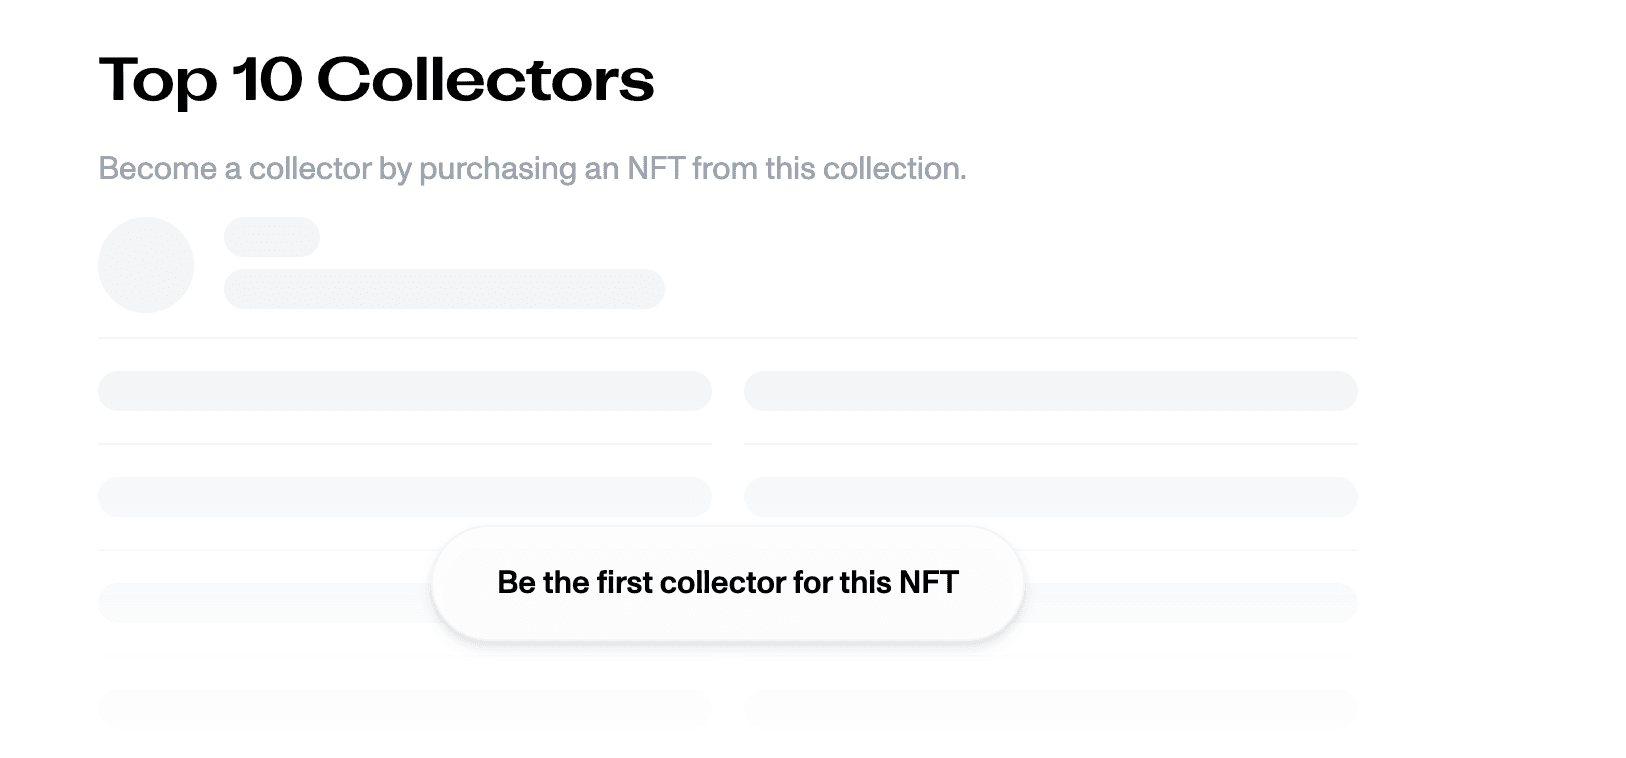Click the full-width divider under the avatar section

(728, 338)
